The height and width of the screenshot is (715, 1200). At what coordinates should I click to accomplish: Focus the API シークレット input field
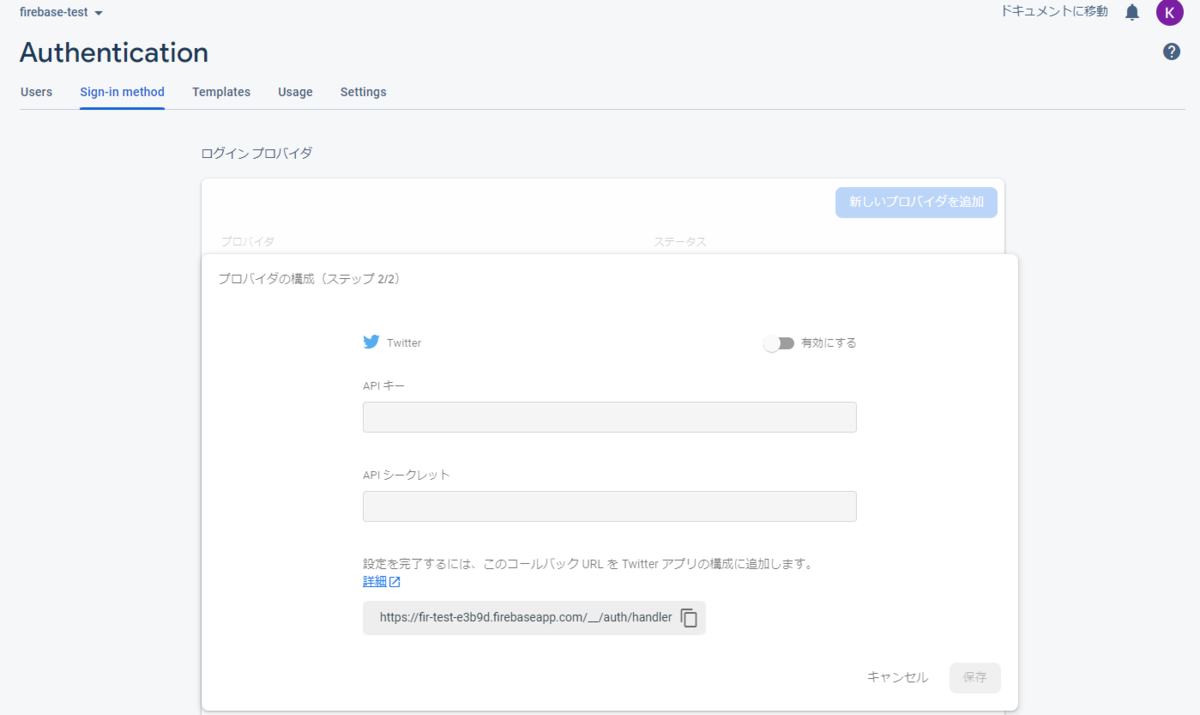(x=609, y=506)
